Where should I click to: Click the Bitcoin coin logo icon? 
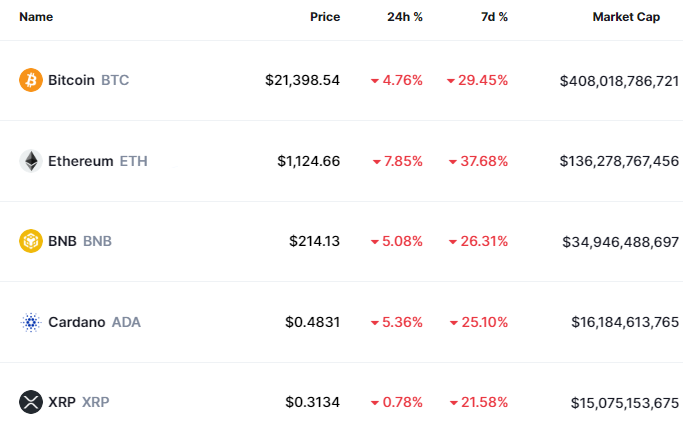[31, 80]
